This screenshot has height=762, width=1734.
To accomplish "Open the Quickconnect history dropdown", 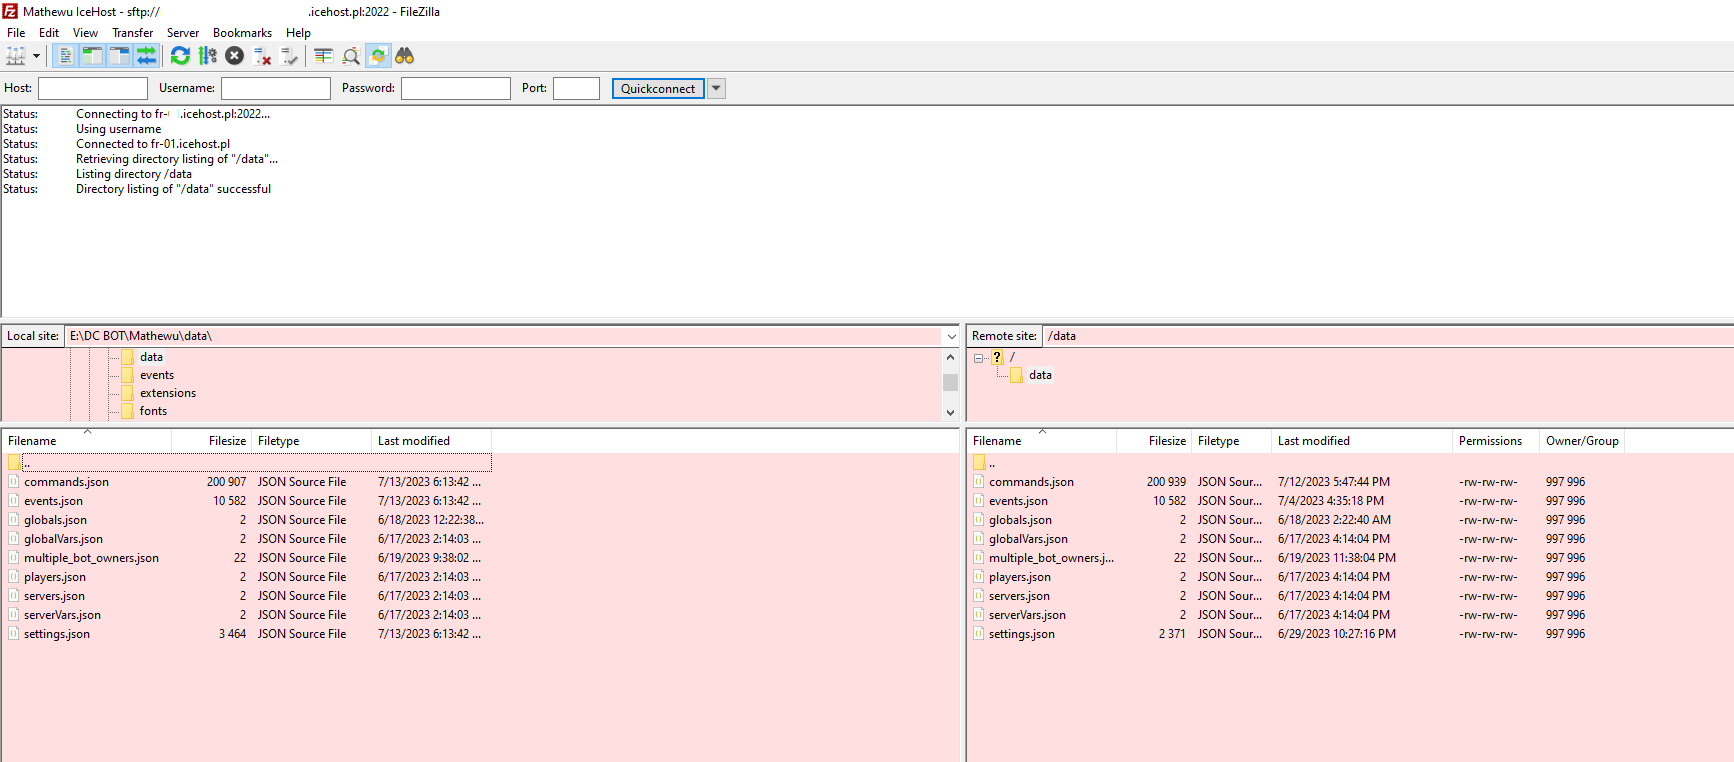I will (x=716, y=89).
